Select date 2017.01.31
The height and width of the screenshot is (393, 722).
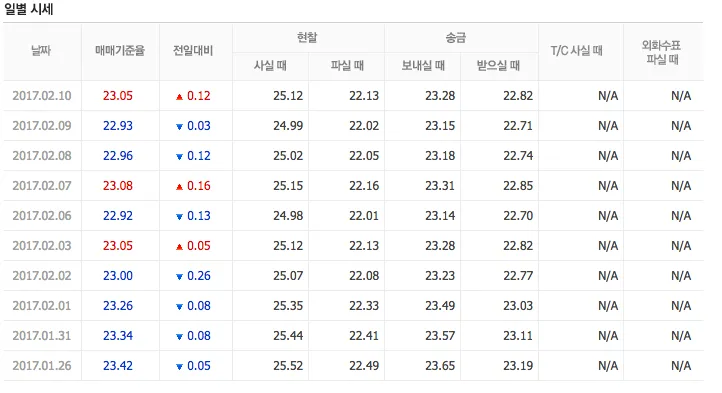pos(42,335)
